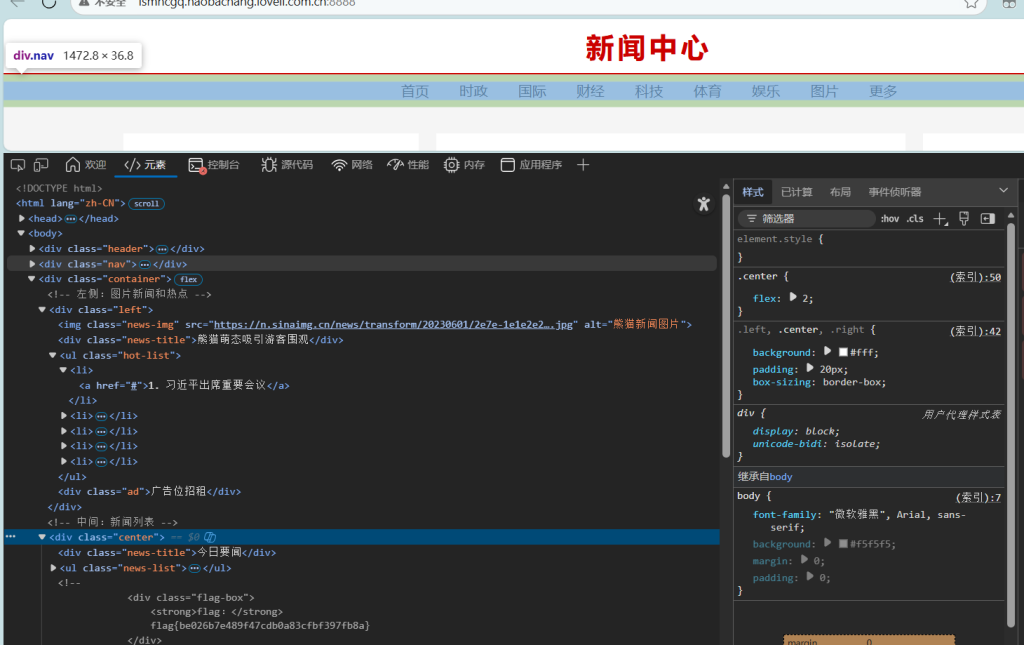Screen dimensions: 1024x645
Task: Switch to the 事件侦听器 tab
Action: click(894, 192)
